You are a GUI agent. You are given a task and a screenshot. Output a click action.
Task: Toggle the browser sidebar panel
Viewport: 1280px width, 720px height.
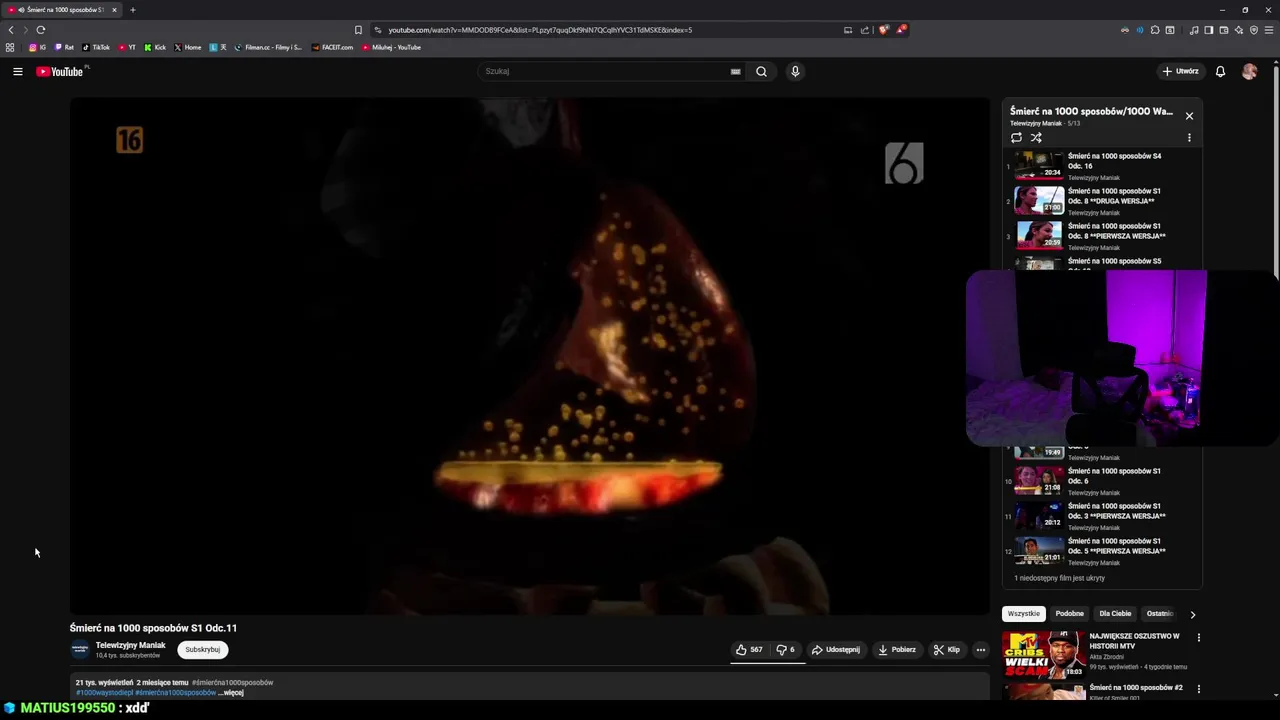tap(1208, 30)
